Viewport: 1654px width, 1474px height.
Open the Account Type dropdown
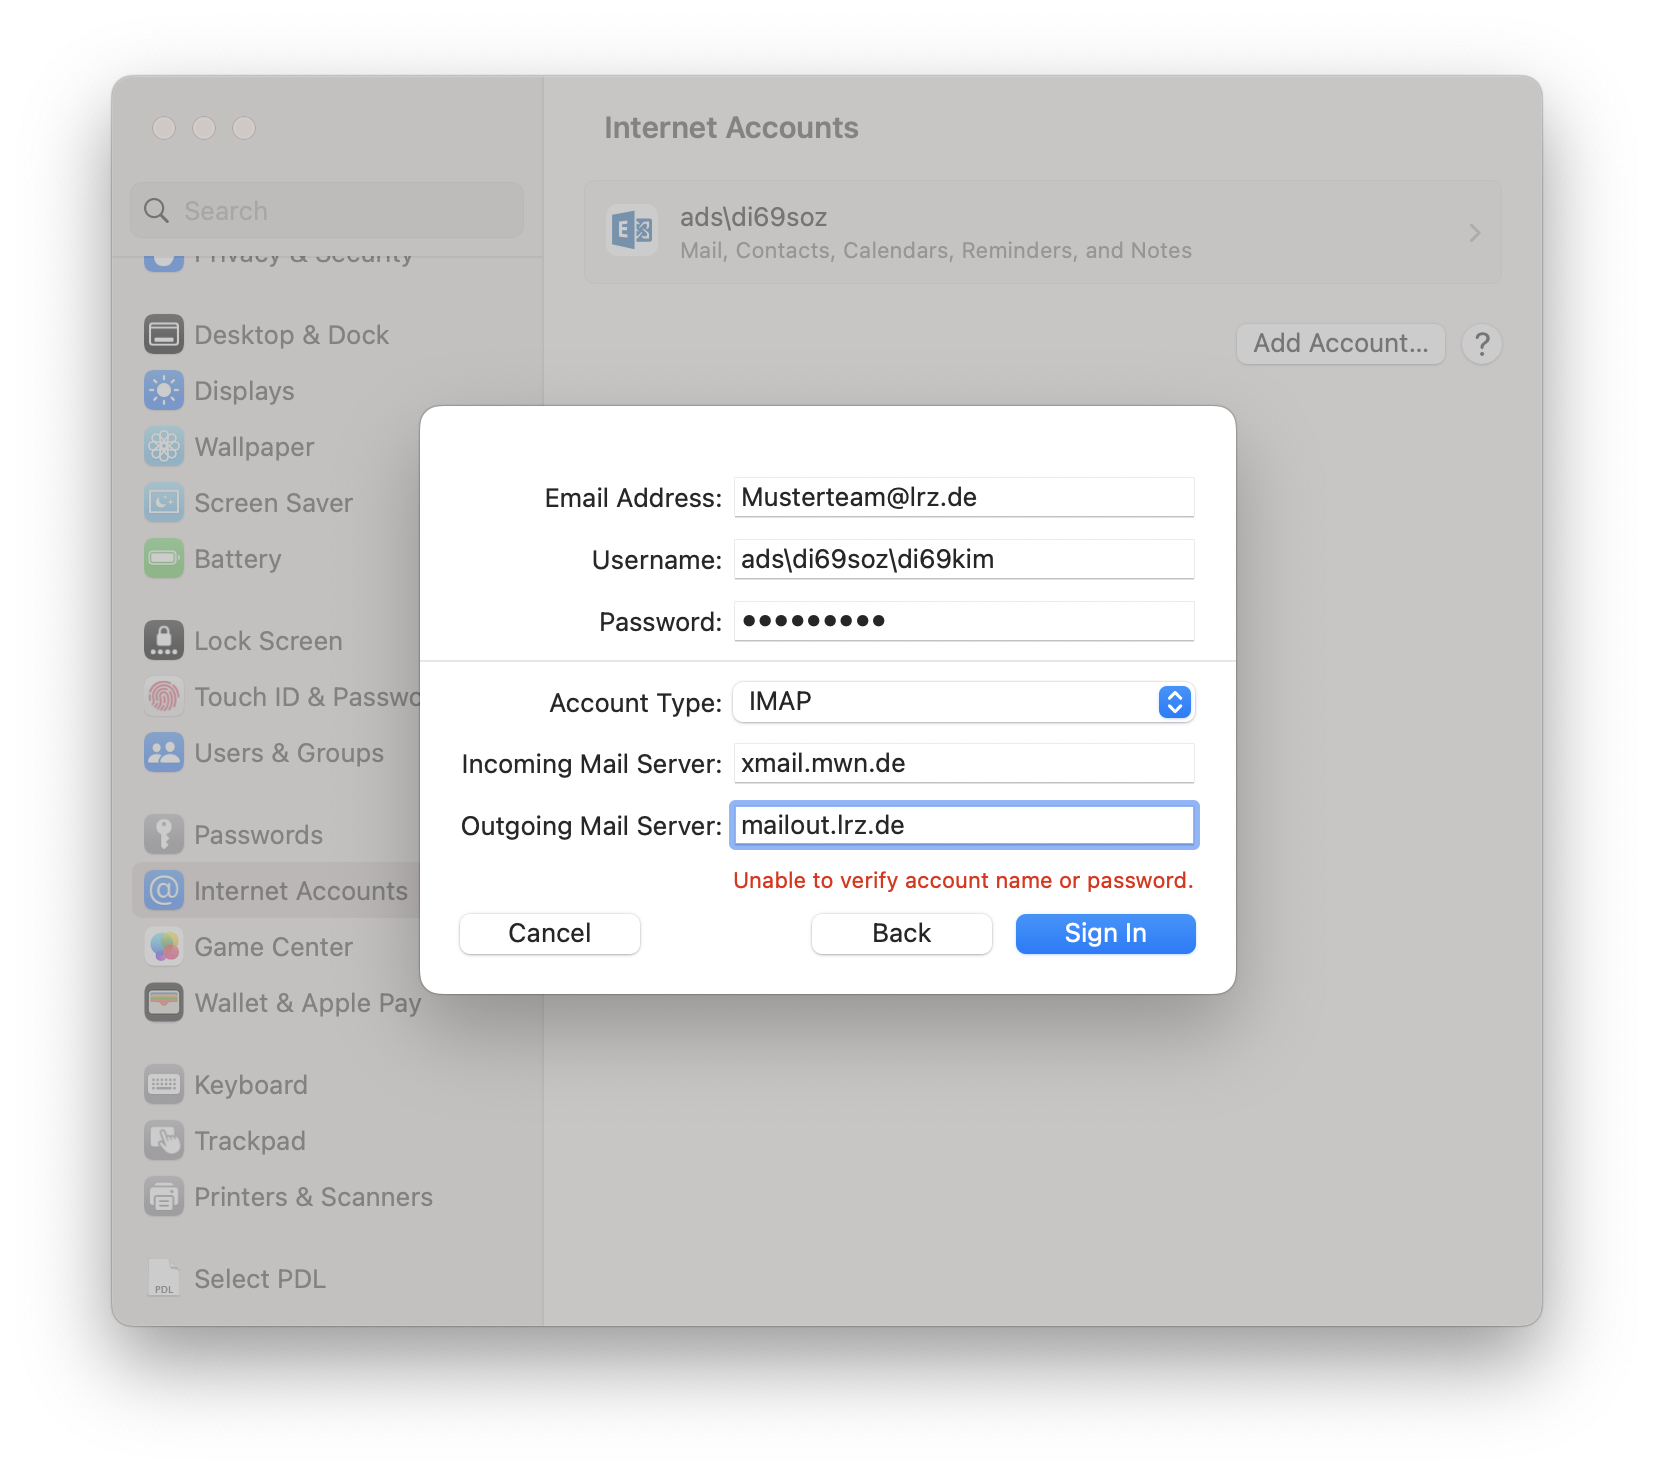click(x=1173, y=702)
